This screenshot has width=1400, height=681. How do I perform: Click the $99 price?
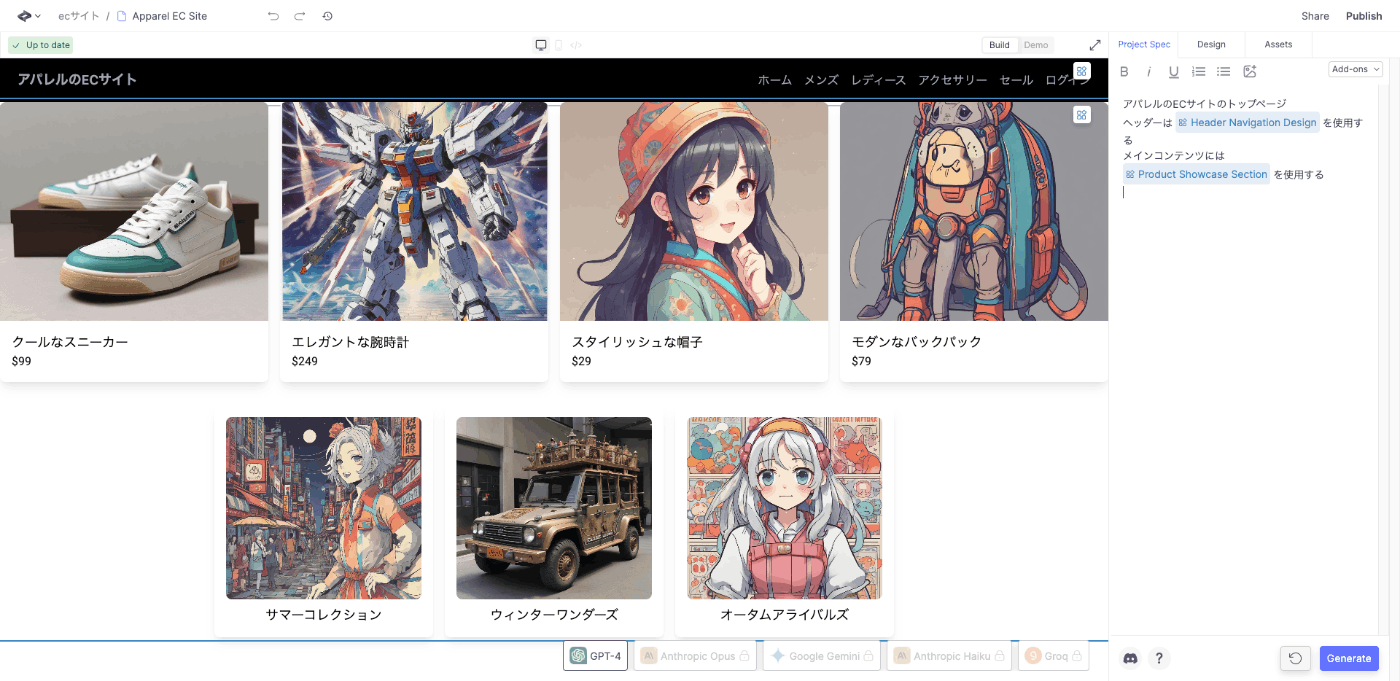[22, 361]
